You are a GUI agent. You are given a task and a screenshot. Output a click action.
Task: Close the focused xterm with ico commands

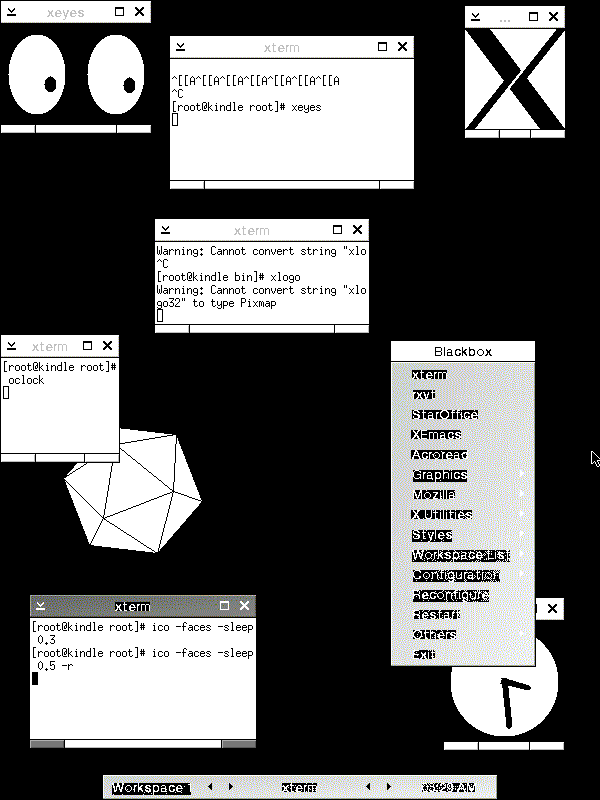(244, 606)
